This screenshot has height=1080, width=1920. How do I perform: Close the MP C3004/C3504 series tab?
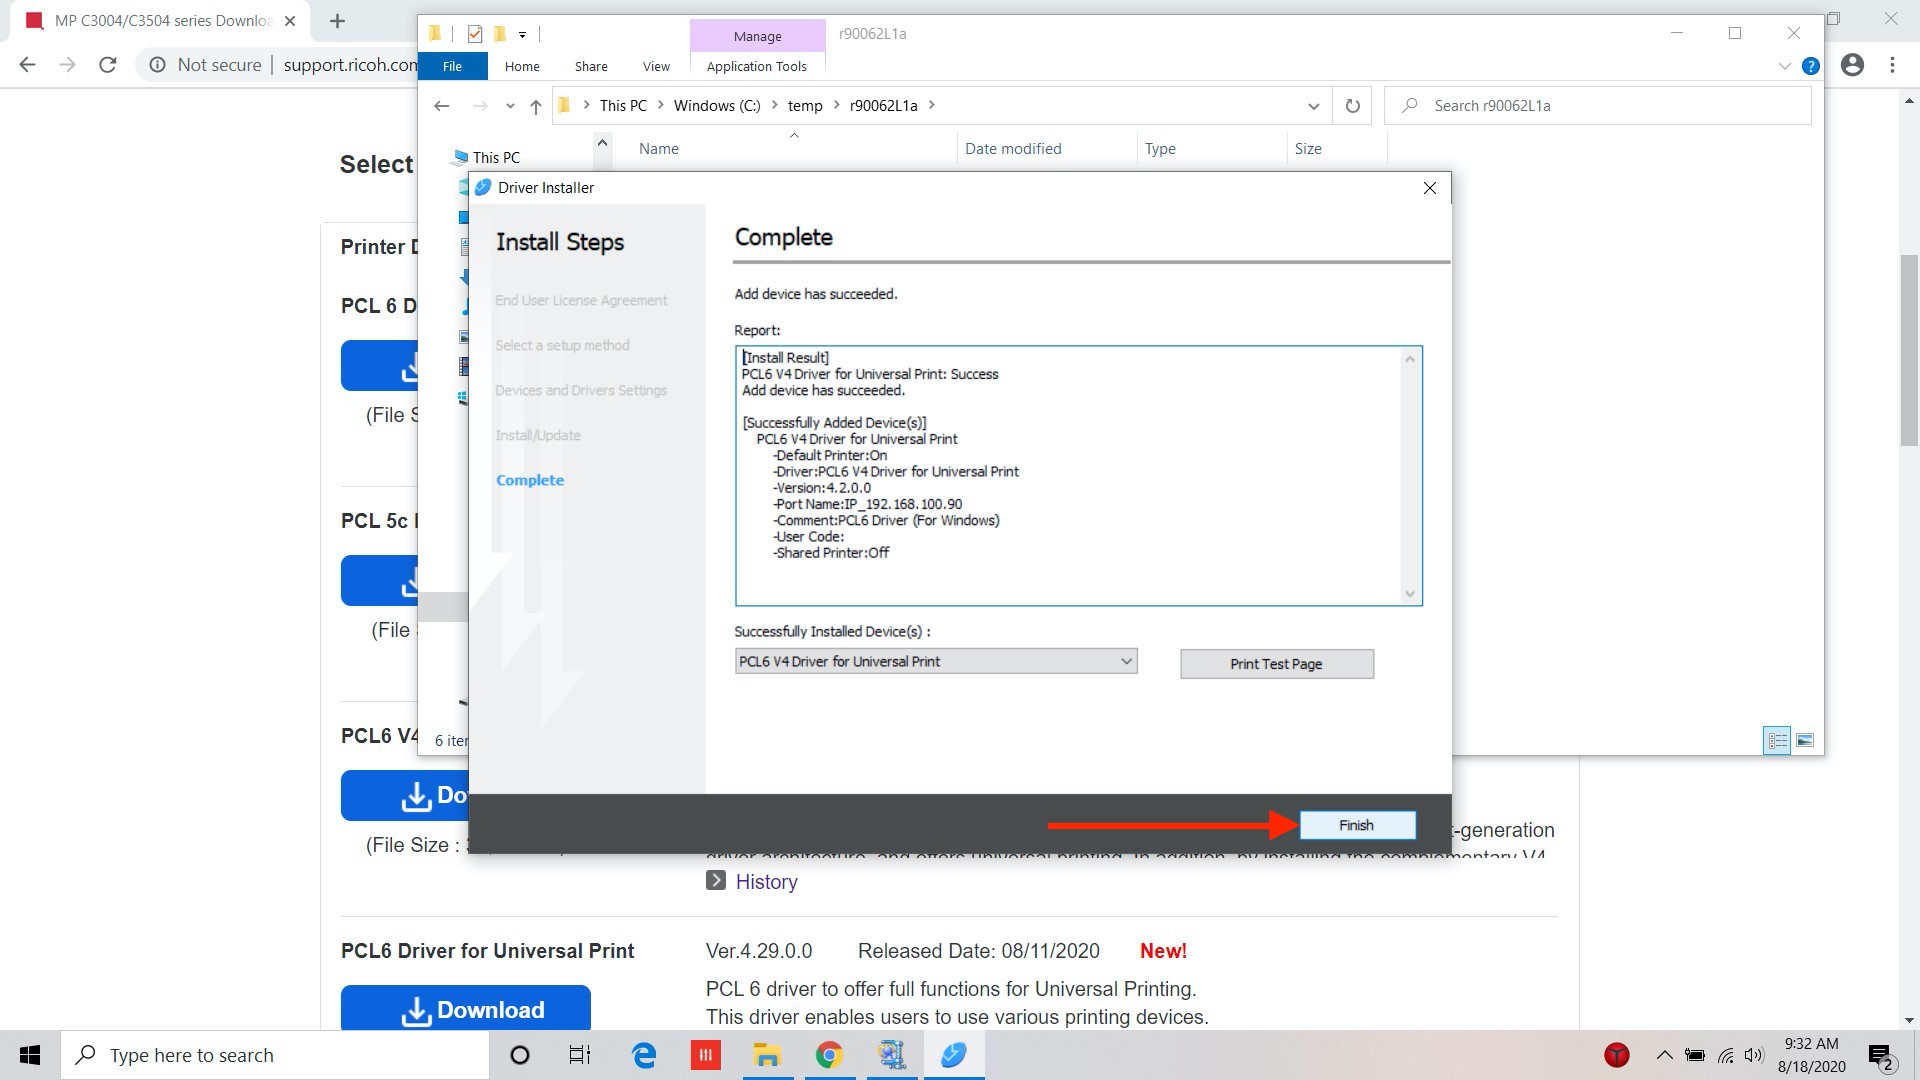tap(290, 21)
